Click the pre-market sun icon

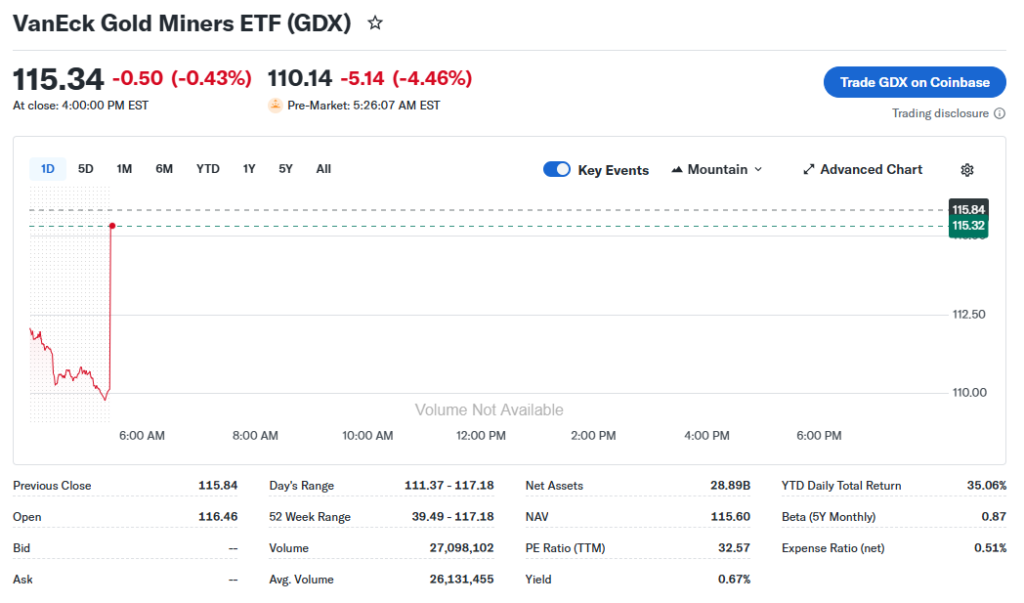tap(275, 105)
